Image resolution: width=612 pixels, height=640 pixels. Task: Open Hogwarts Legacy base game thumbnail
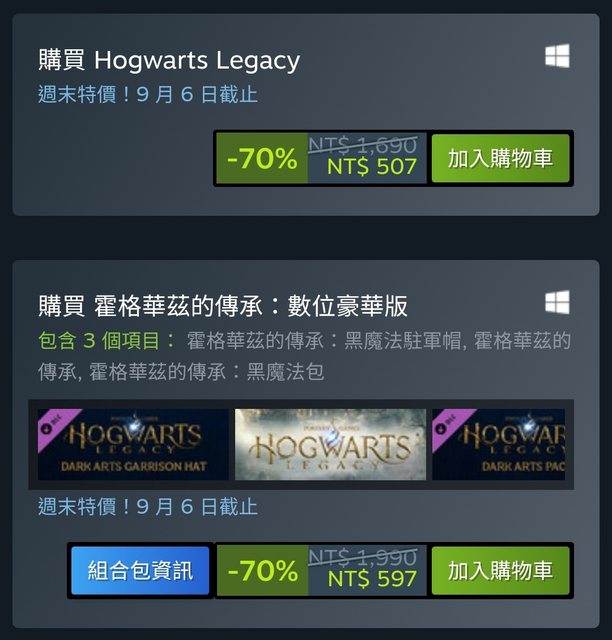(x=330, y=444)
